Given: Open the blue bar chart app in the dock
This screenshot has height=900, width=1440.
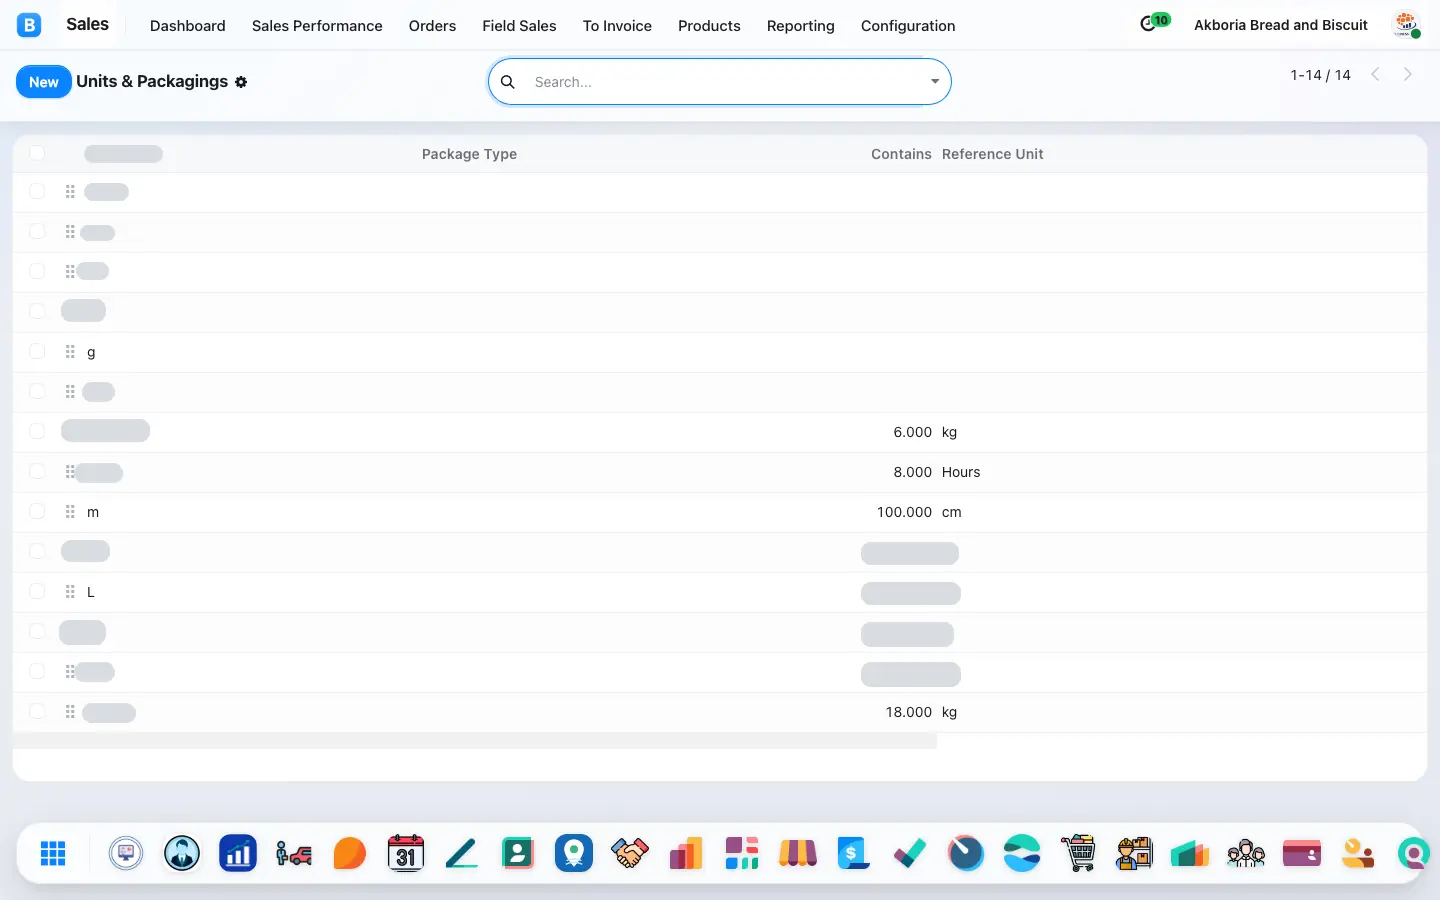Looking at the screenshot, I should pos(238,853).
